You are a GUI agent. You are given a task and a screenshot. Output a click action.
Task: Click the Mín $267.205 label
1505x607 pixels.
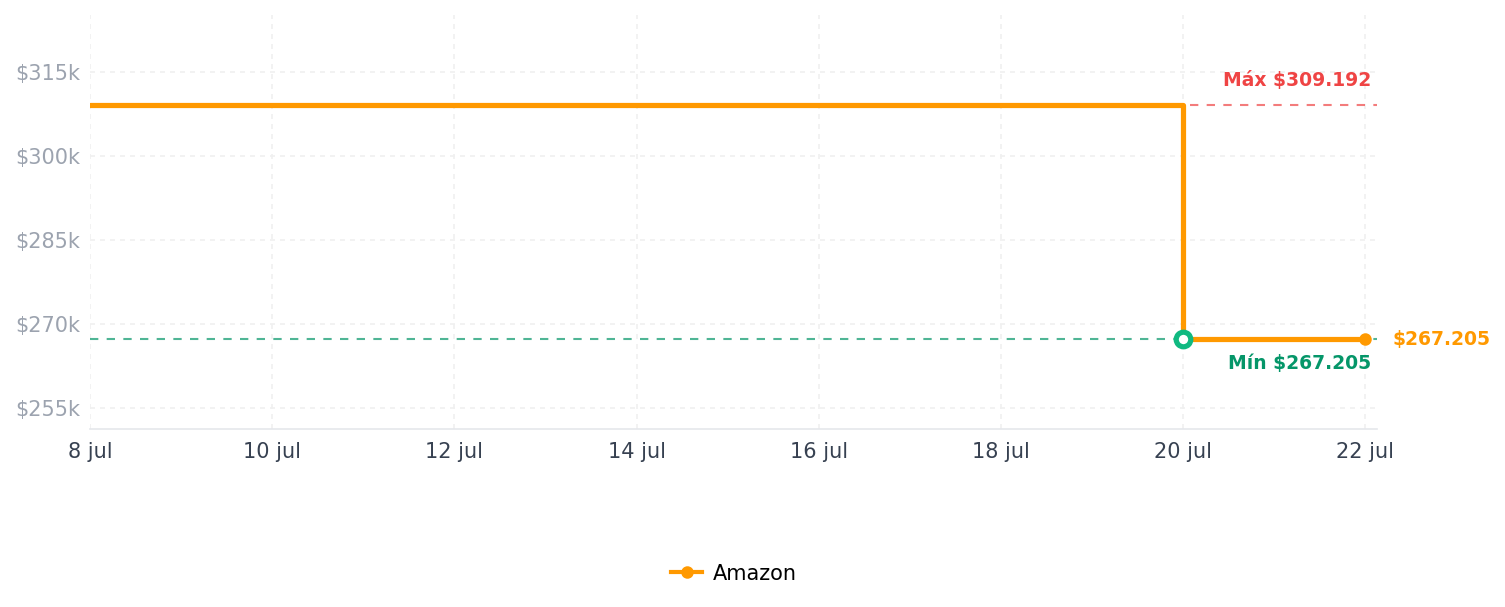pos(1299,363)
